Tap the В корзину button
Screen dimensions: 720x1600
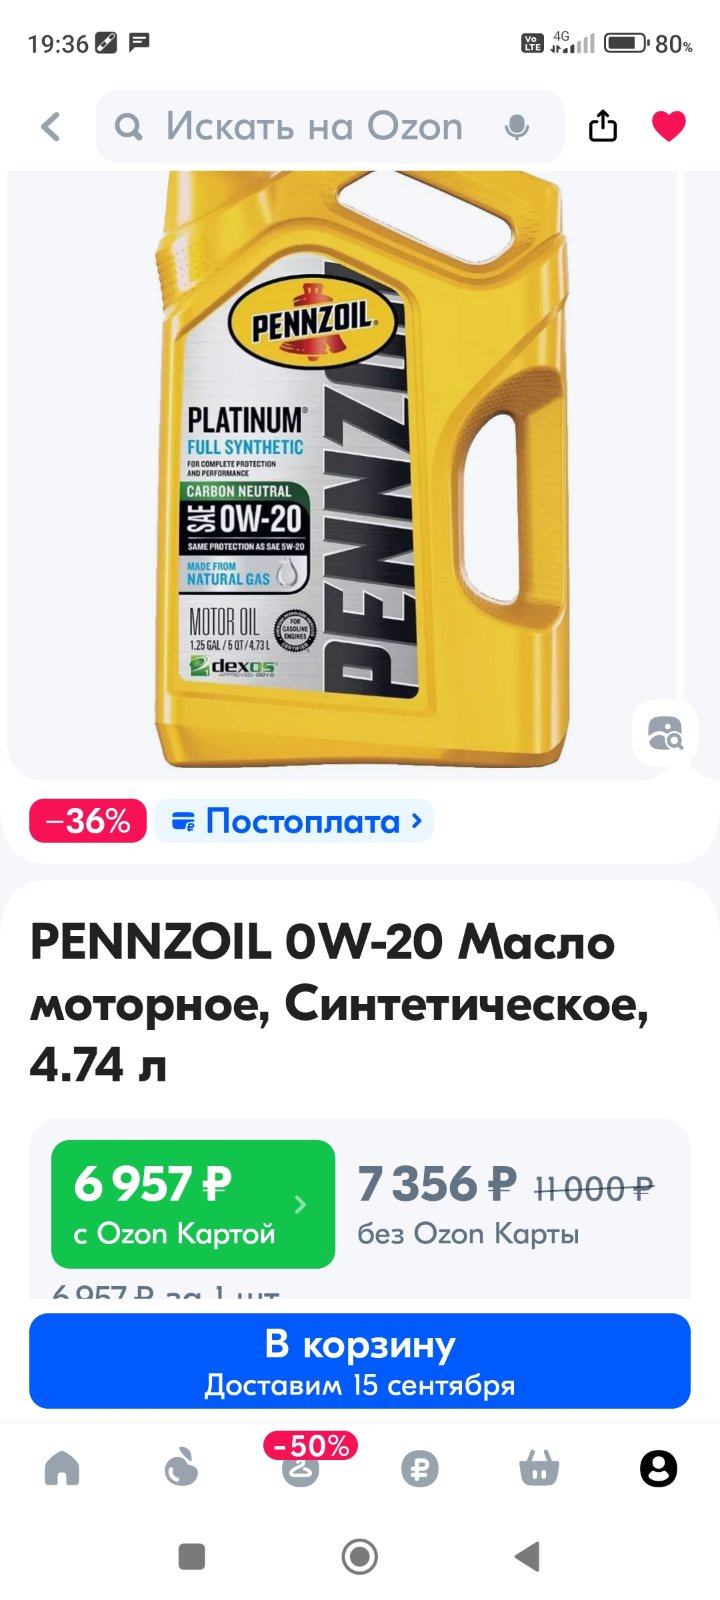coord(360,1361)
